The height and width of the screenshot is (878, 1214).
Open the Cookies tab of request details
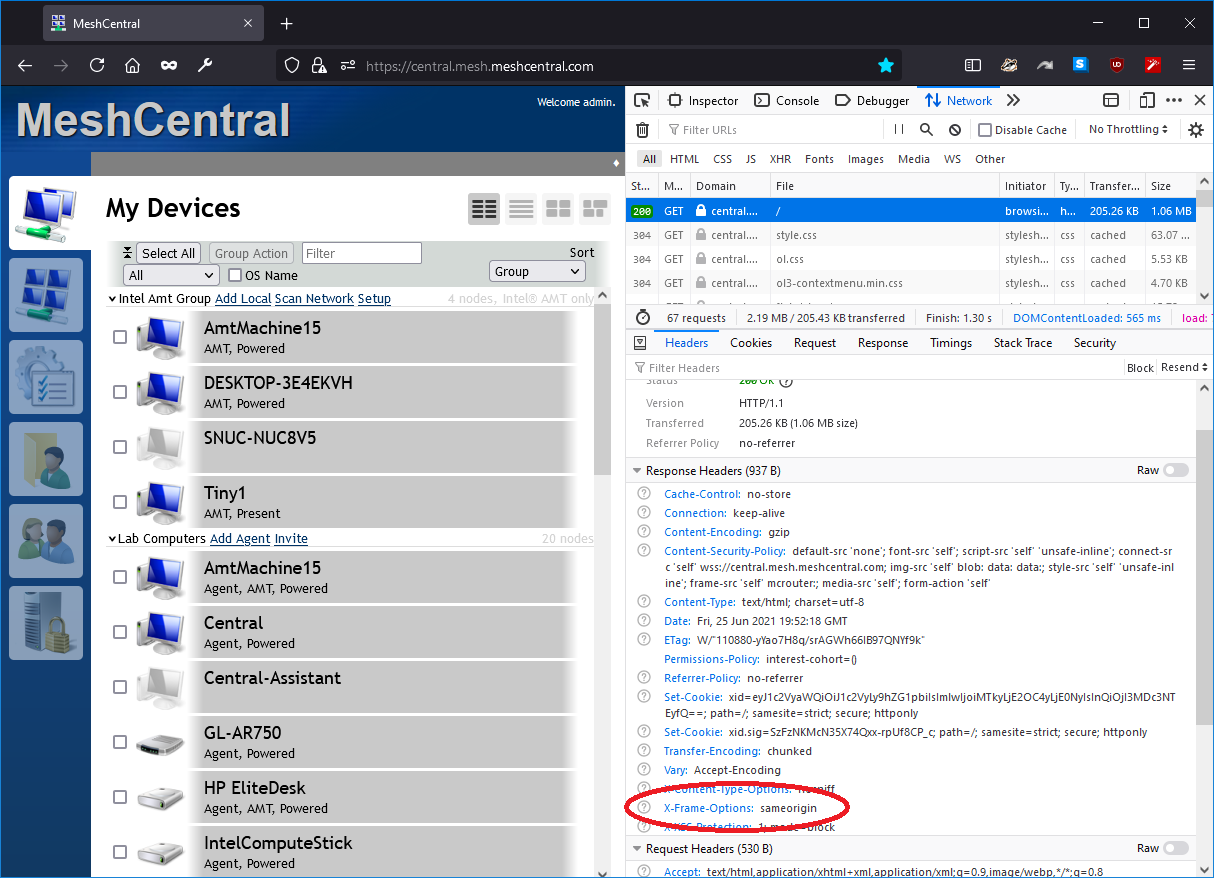[x=751, y=343]
